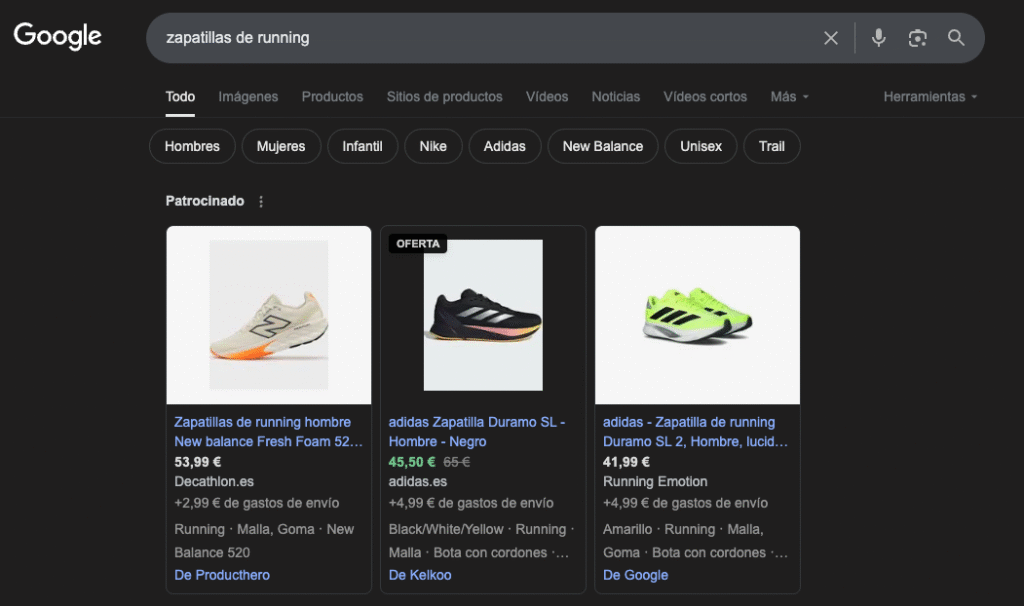Open the neon green adidas shoe image

697,315
